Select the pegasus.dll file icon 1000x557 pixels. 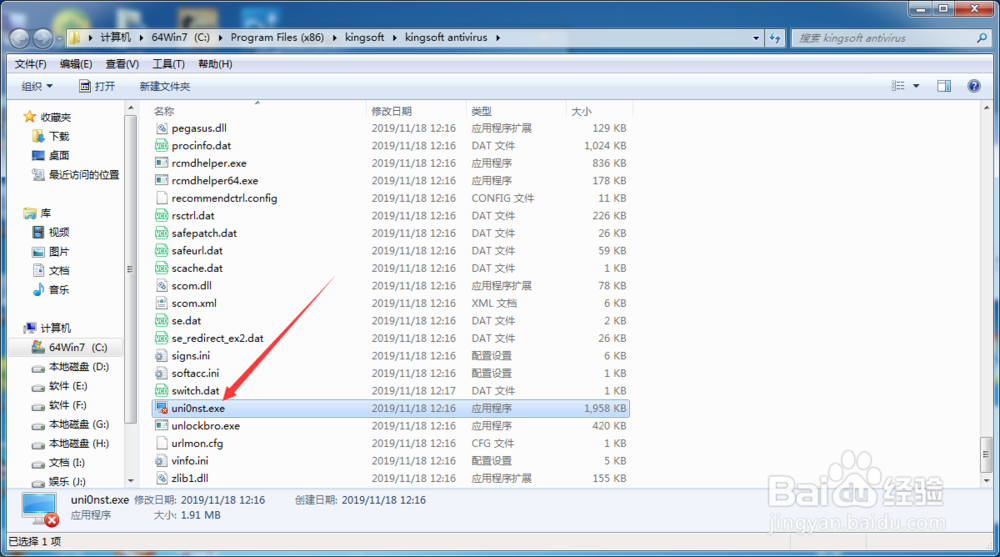[x=161, y=128]
